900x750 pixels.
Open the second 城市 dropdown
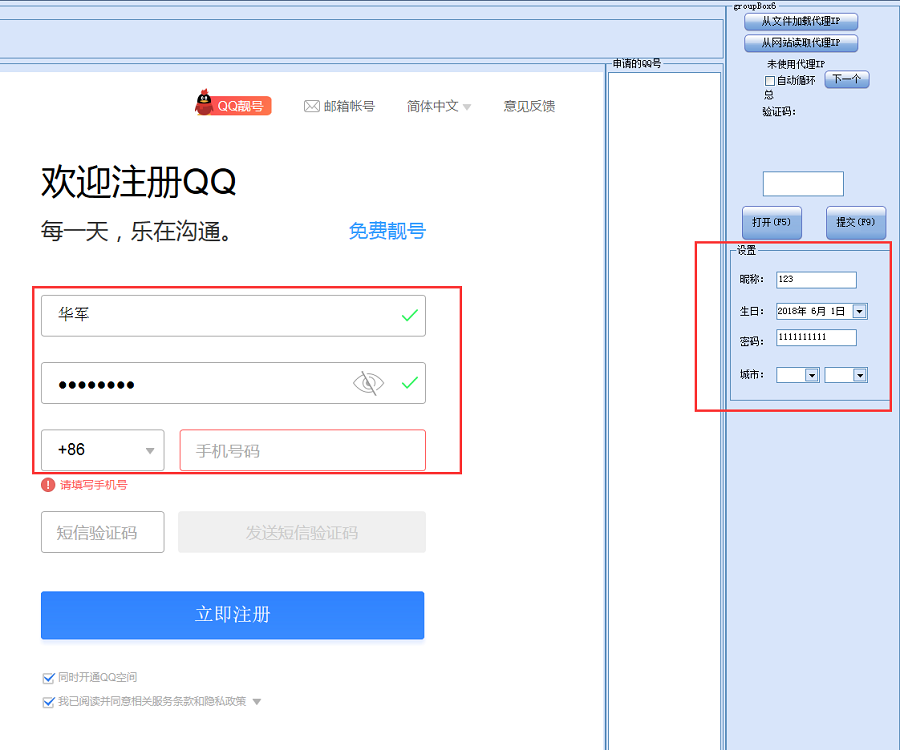pyautogui.click(x=859, y=375)
